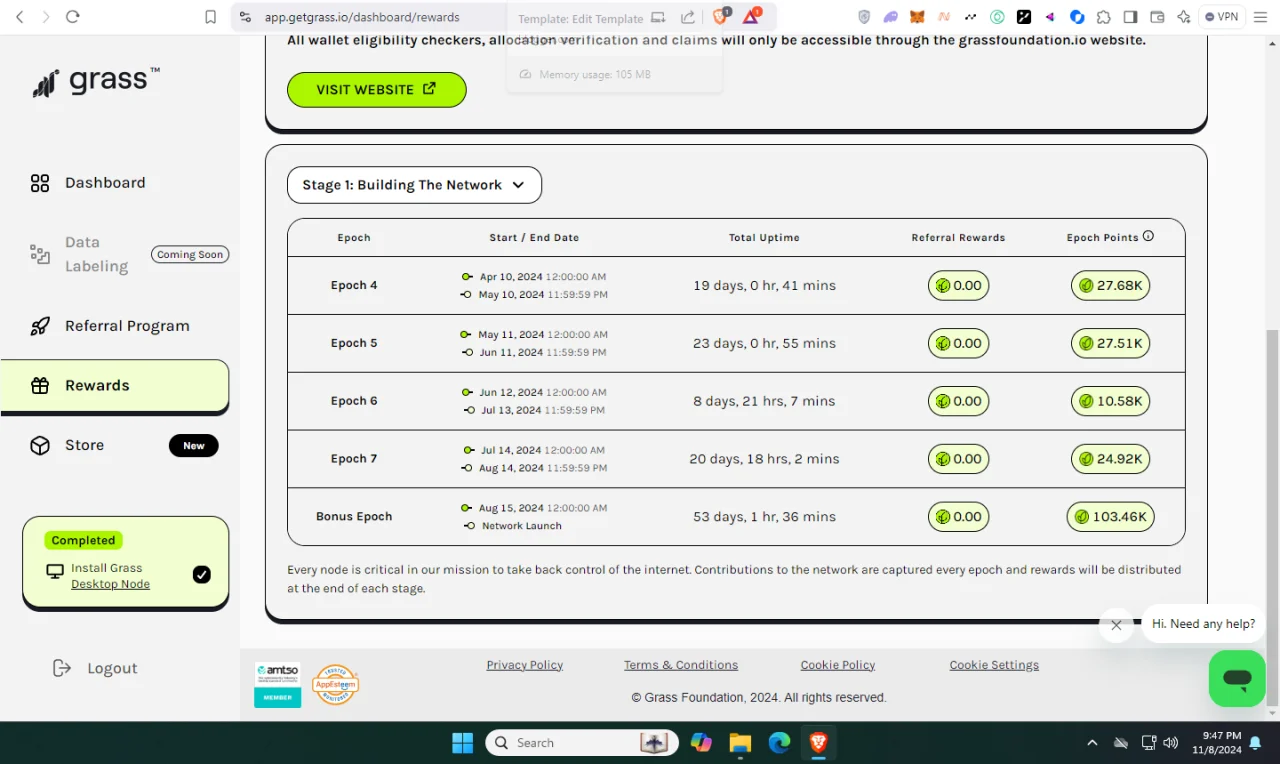Open the Brave Shields lion icon

pyautogui.click(x=720, y=17)
